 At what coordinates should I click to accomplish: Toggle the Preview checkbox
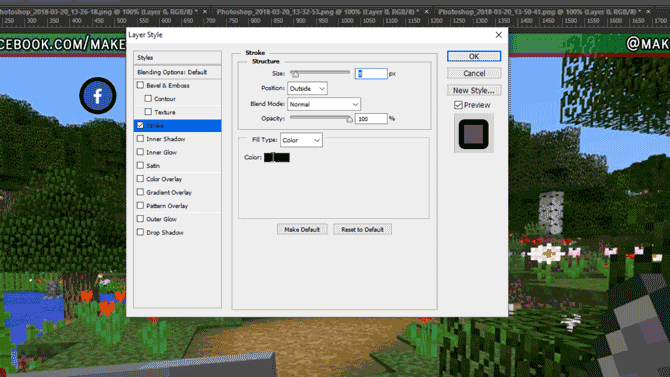tap(458, 105)
